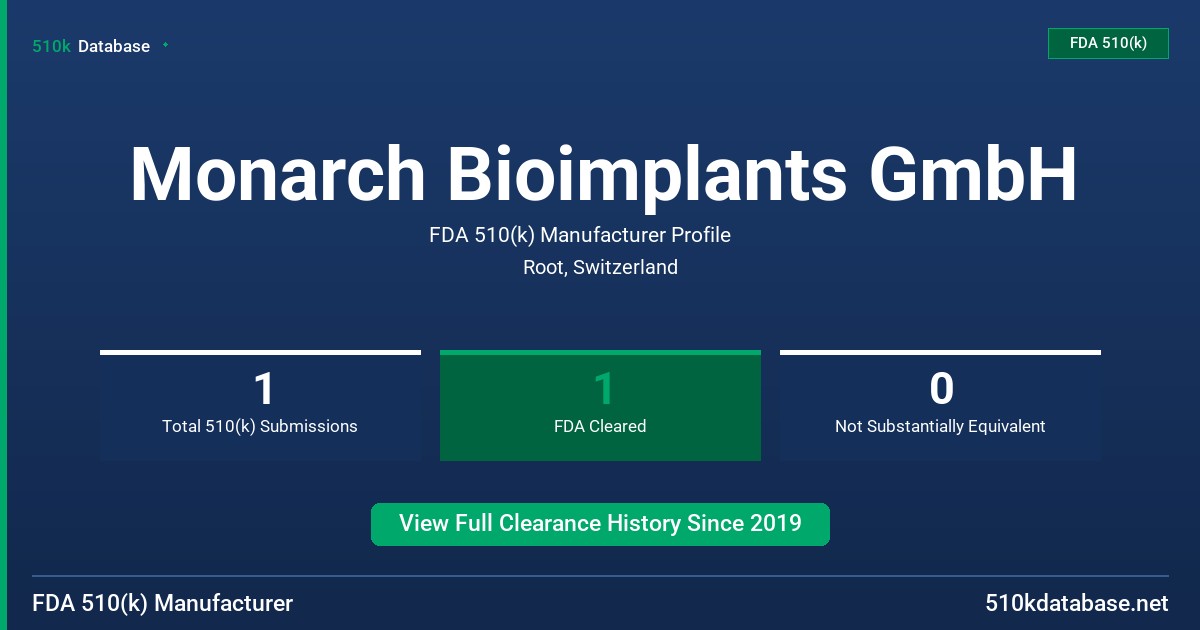1200x630 pixels.
Task: Click the 510k Database logo text
Action: click(x=91, y=46)
